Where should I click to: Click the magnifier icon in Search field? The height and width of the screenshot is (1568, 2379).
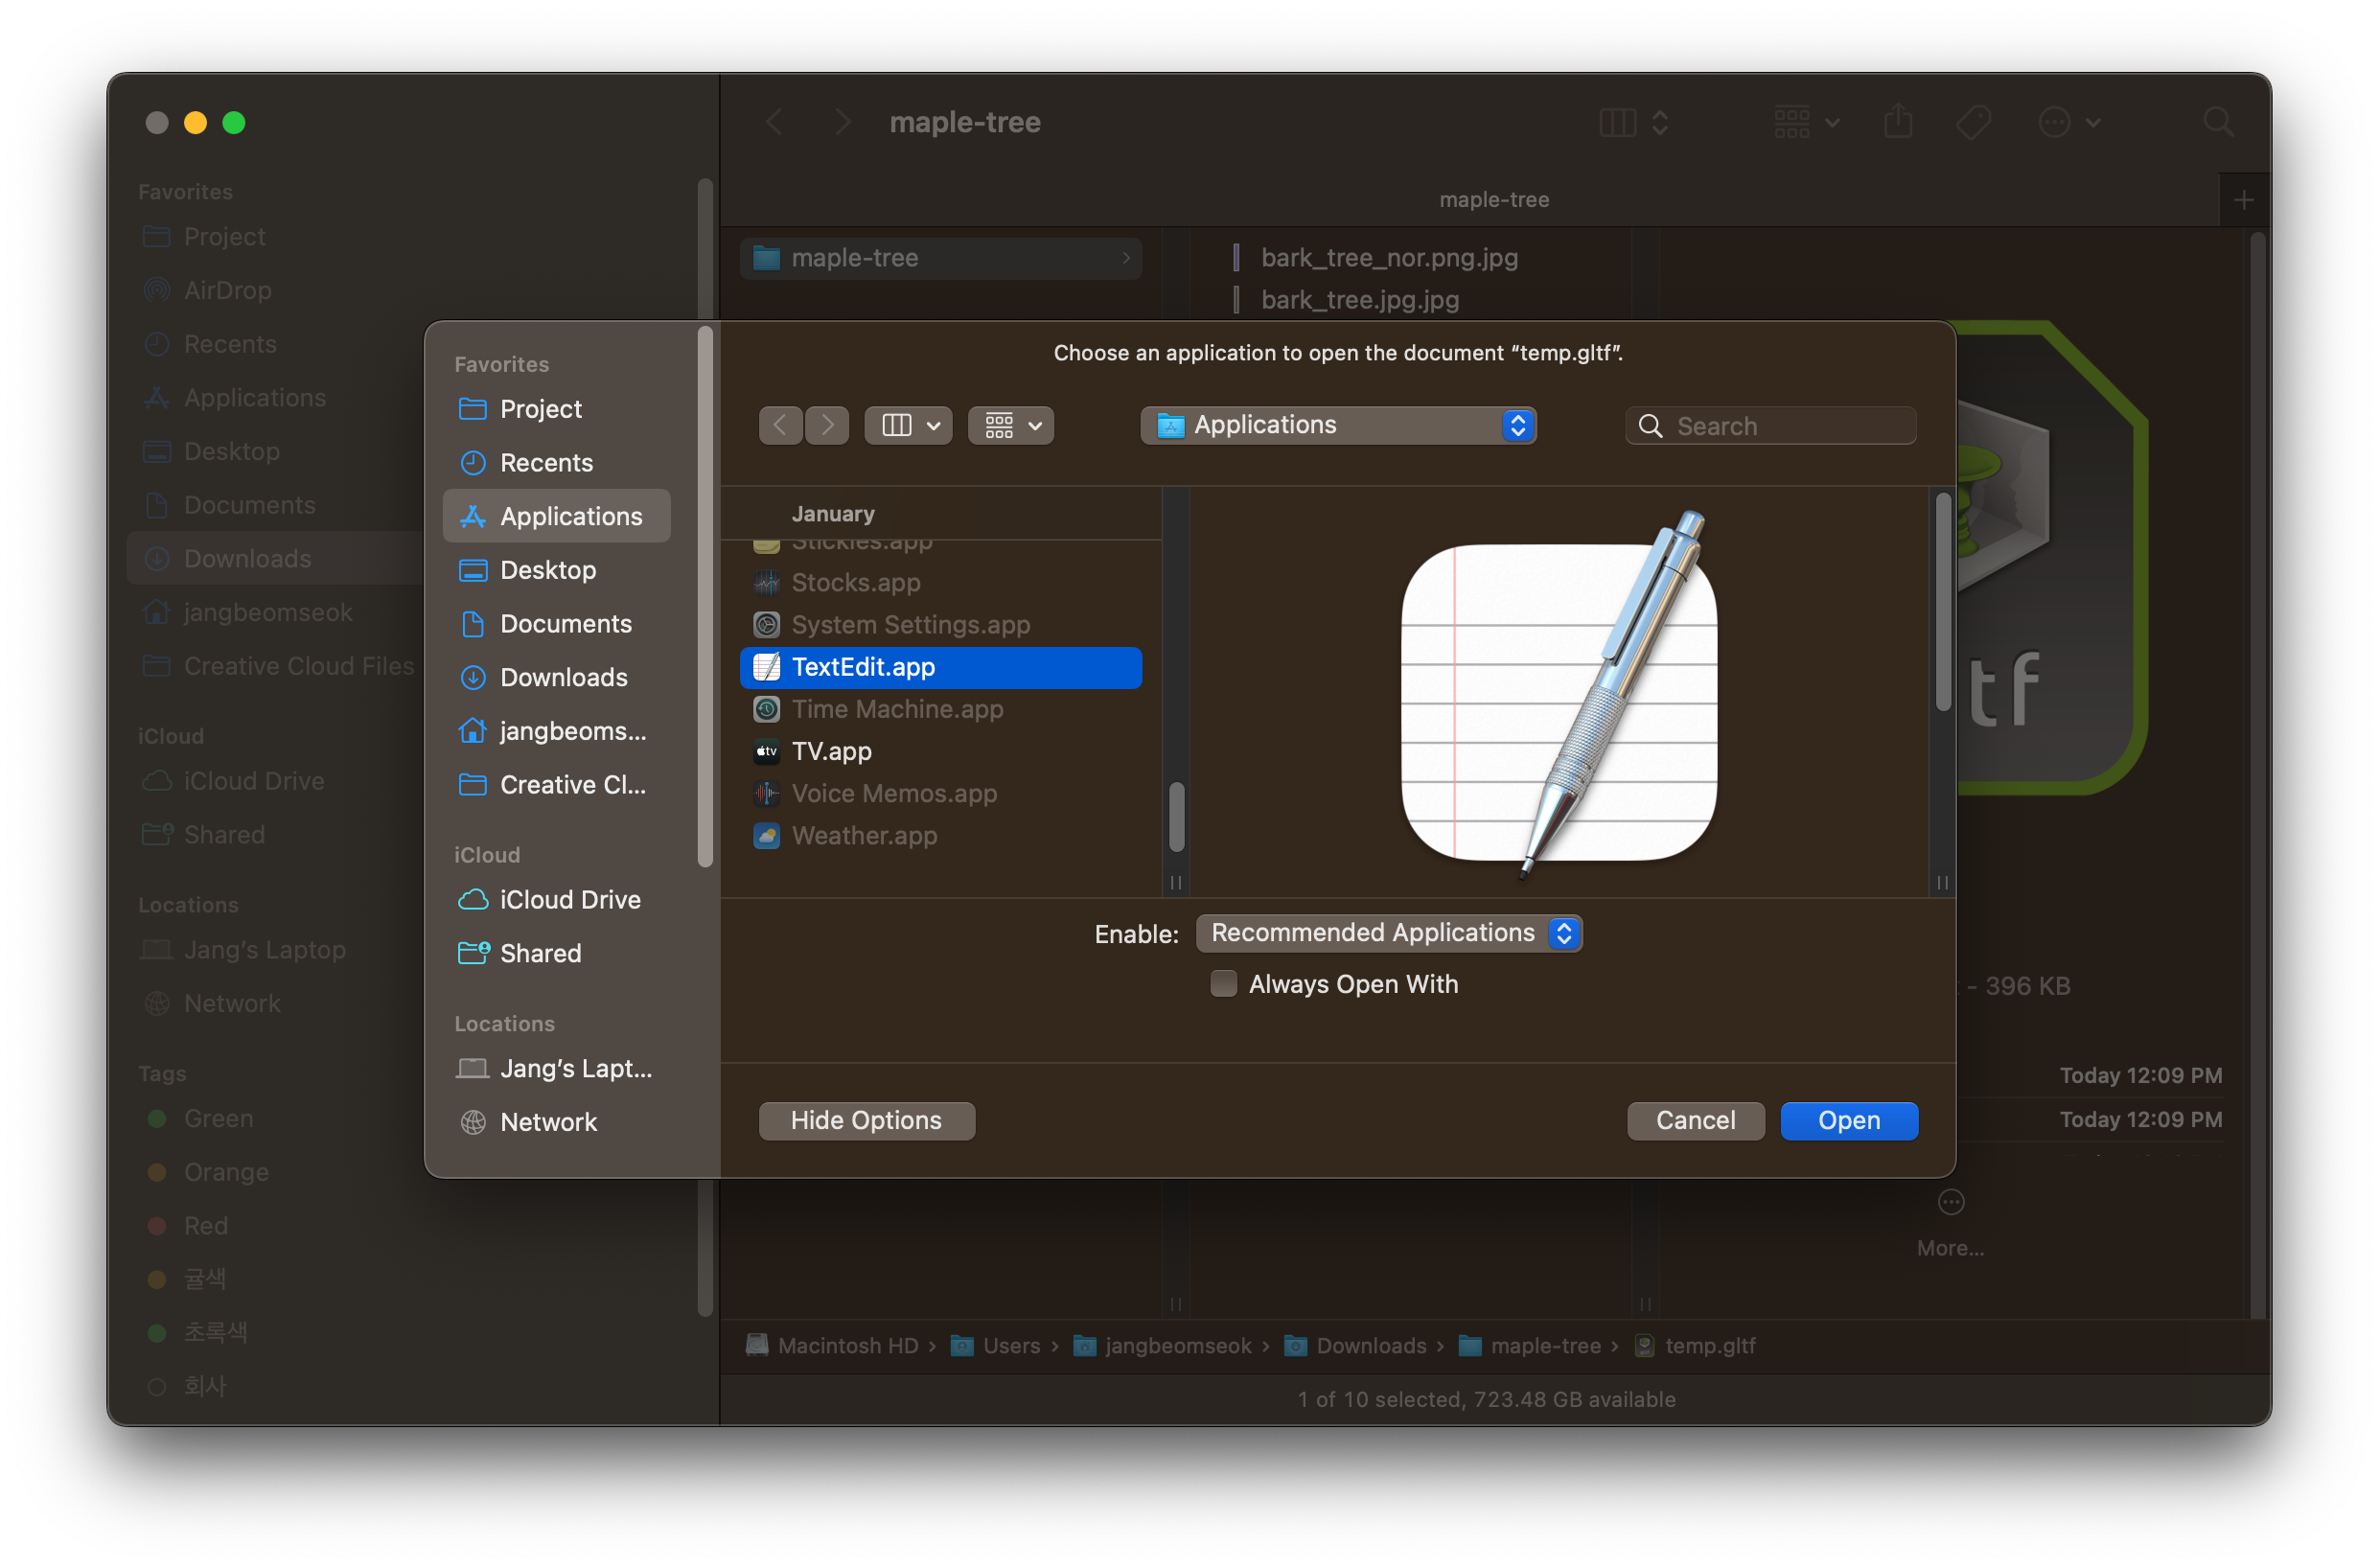click(x=1650, y=427)
